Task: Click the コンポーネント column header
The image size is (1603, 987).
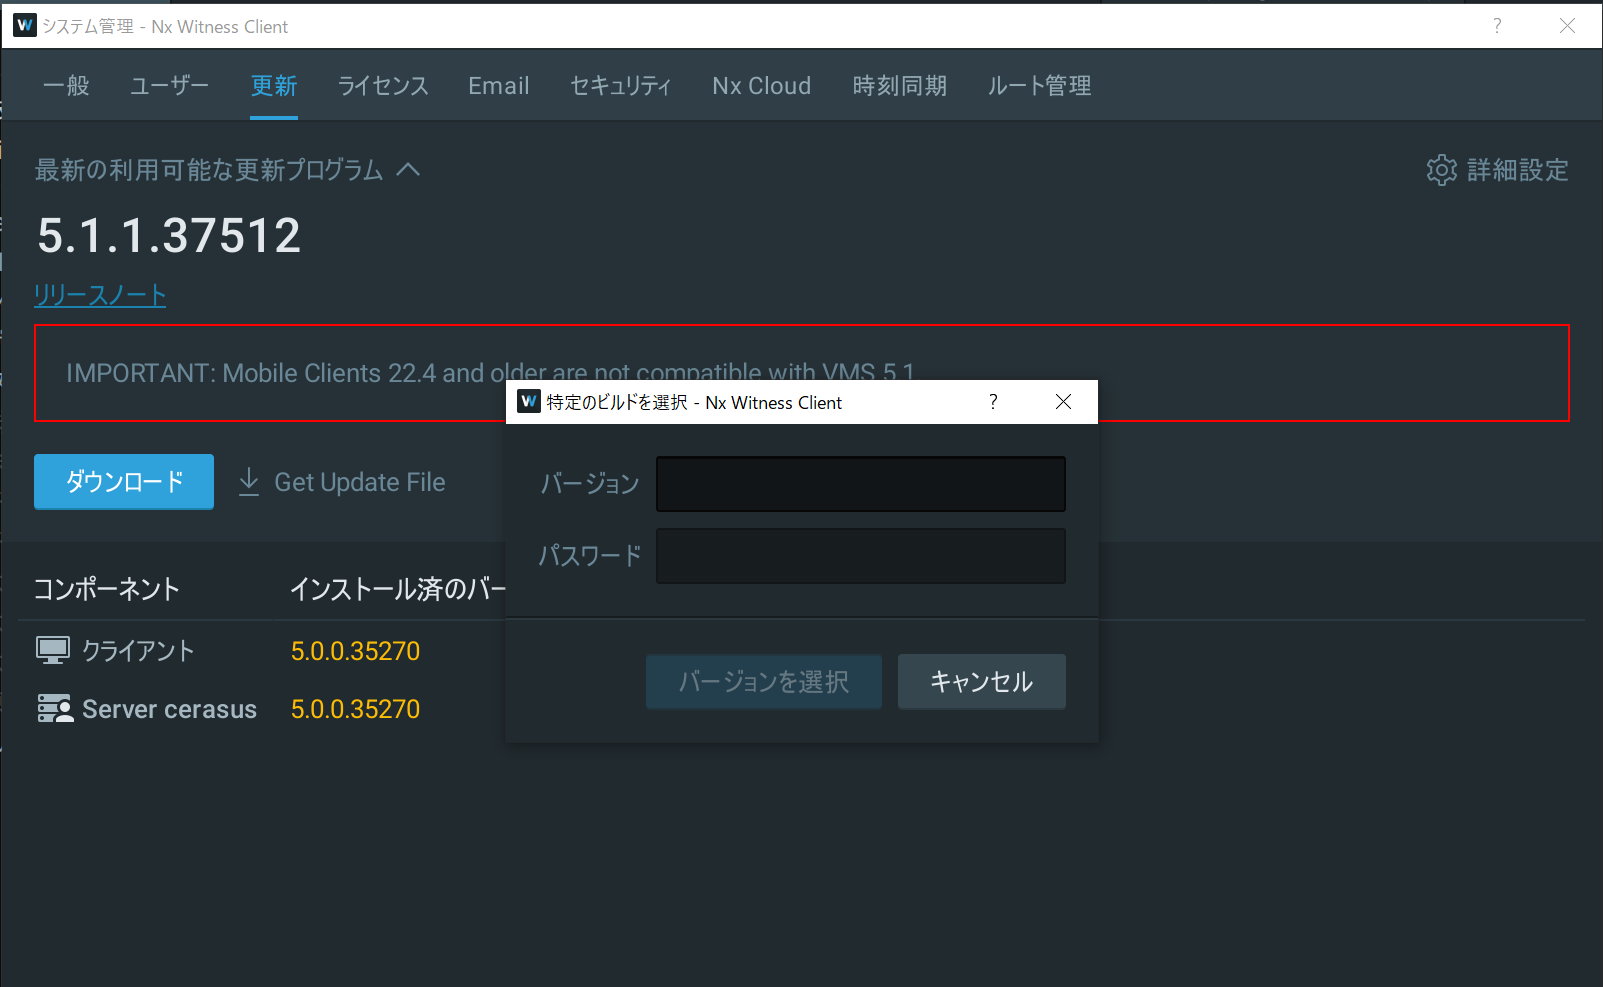Action: [107, 589]
